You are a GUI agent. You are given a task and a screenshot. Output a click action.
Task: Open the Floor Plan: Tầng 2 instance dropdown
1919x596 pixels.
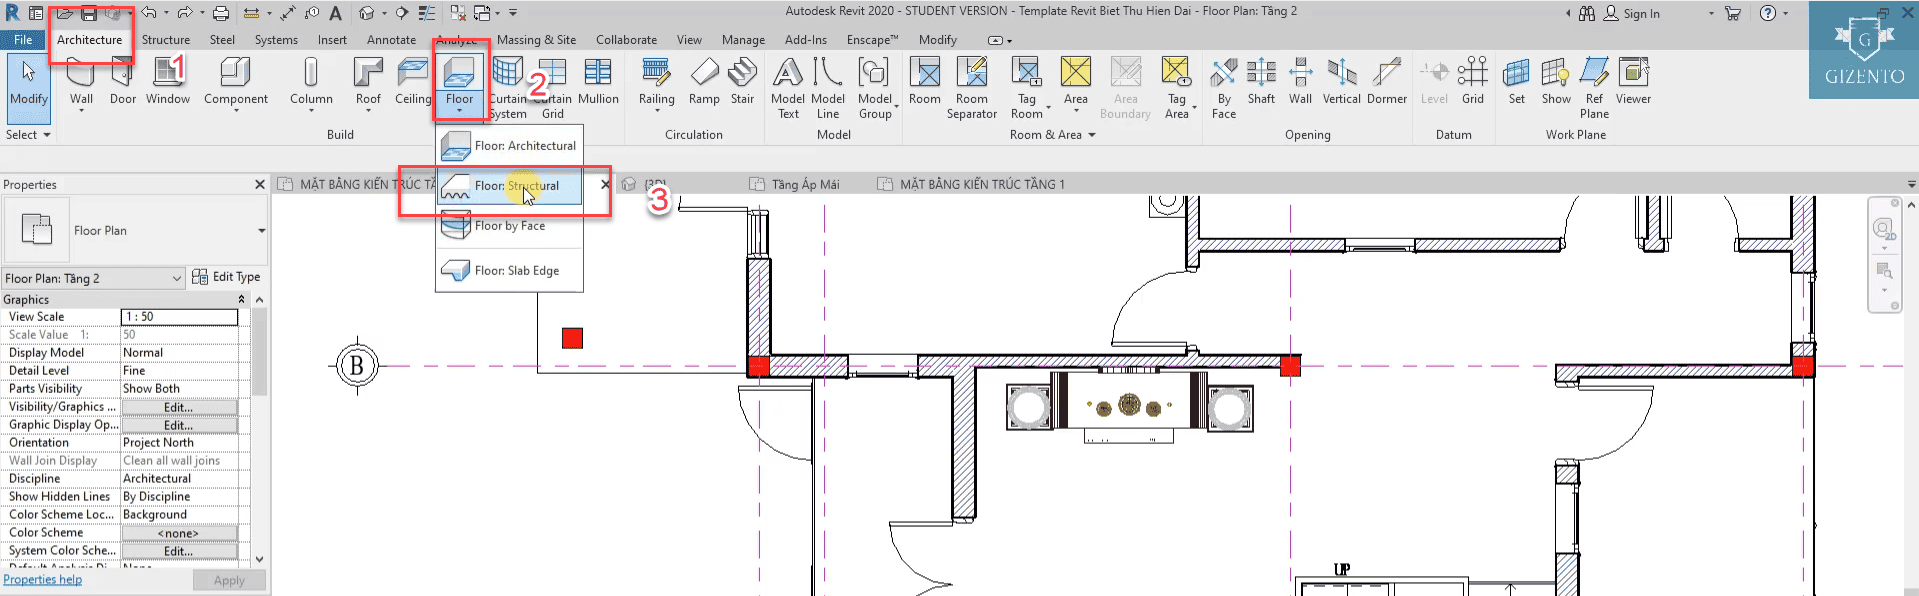(177, 278)
